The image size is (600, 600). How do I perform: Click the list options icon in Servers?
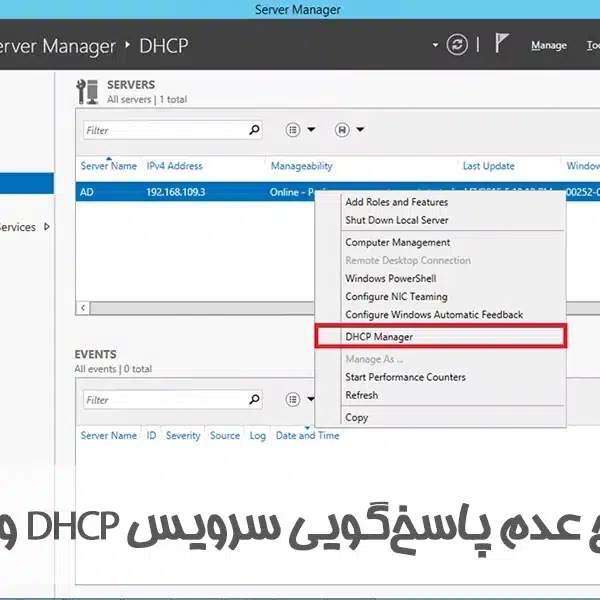point(293,130)
